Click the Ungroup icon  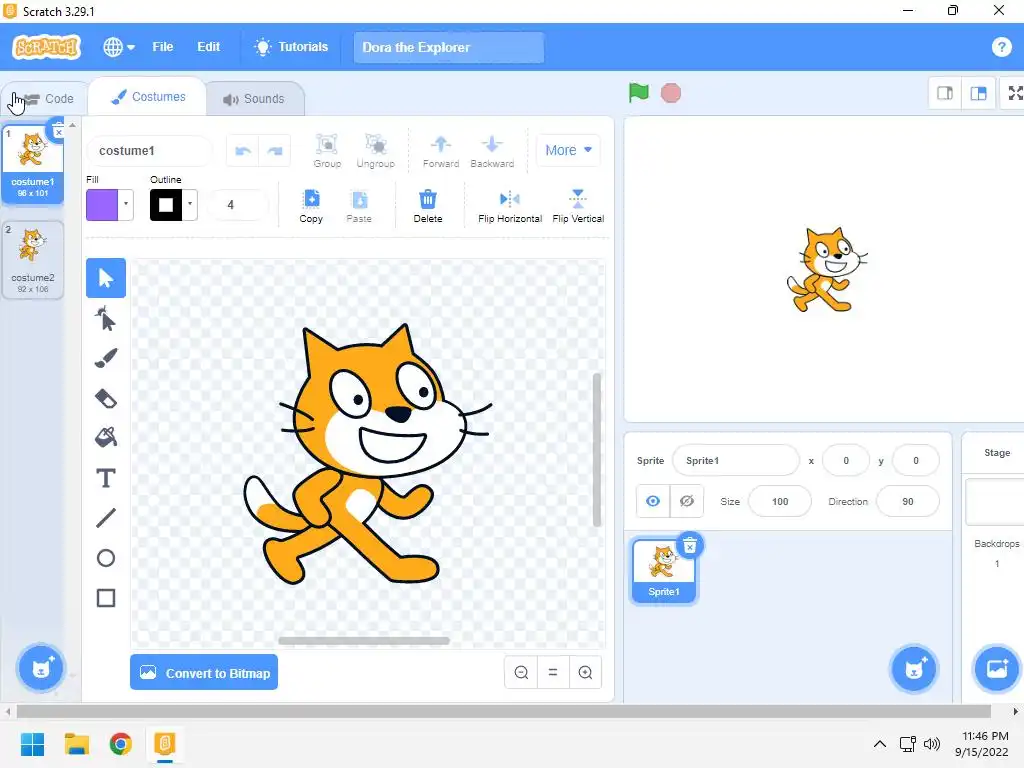376,151
